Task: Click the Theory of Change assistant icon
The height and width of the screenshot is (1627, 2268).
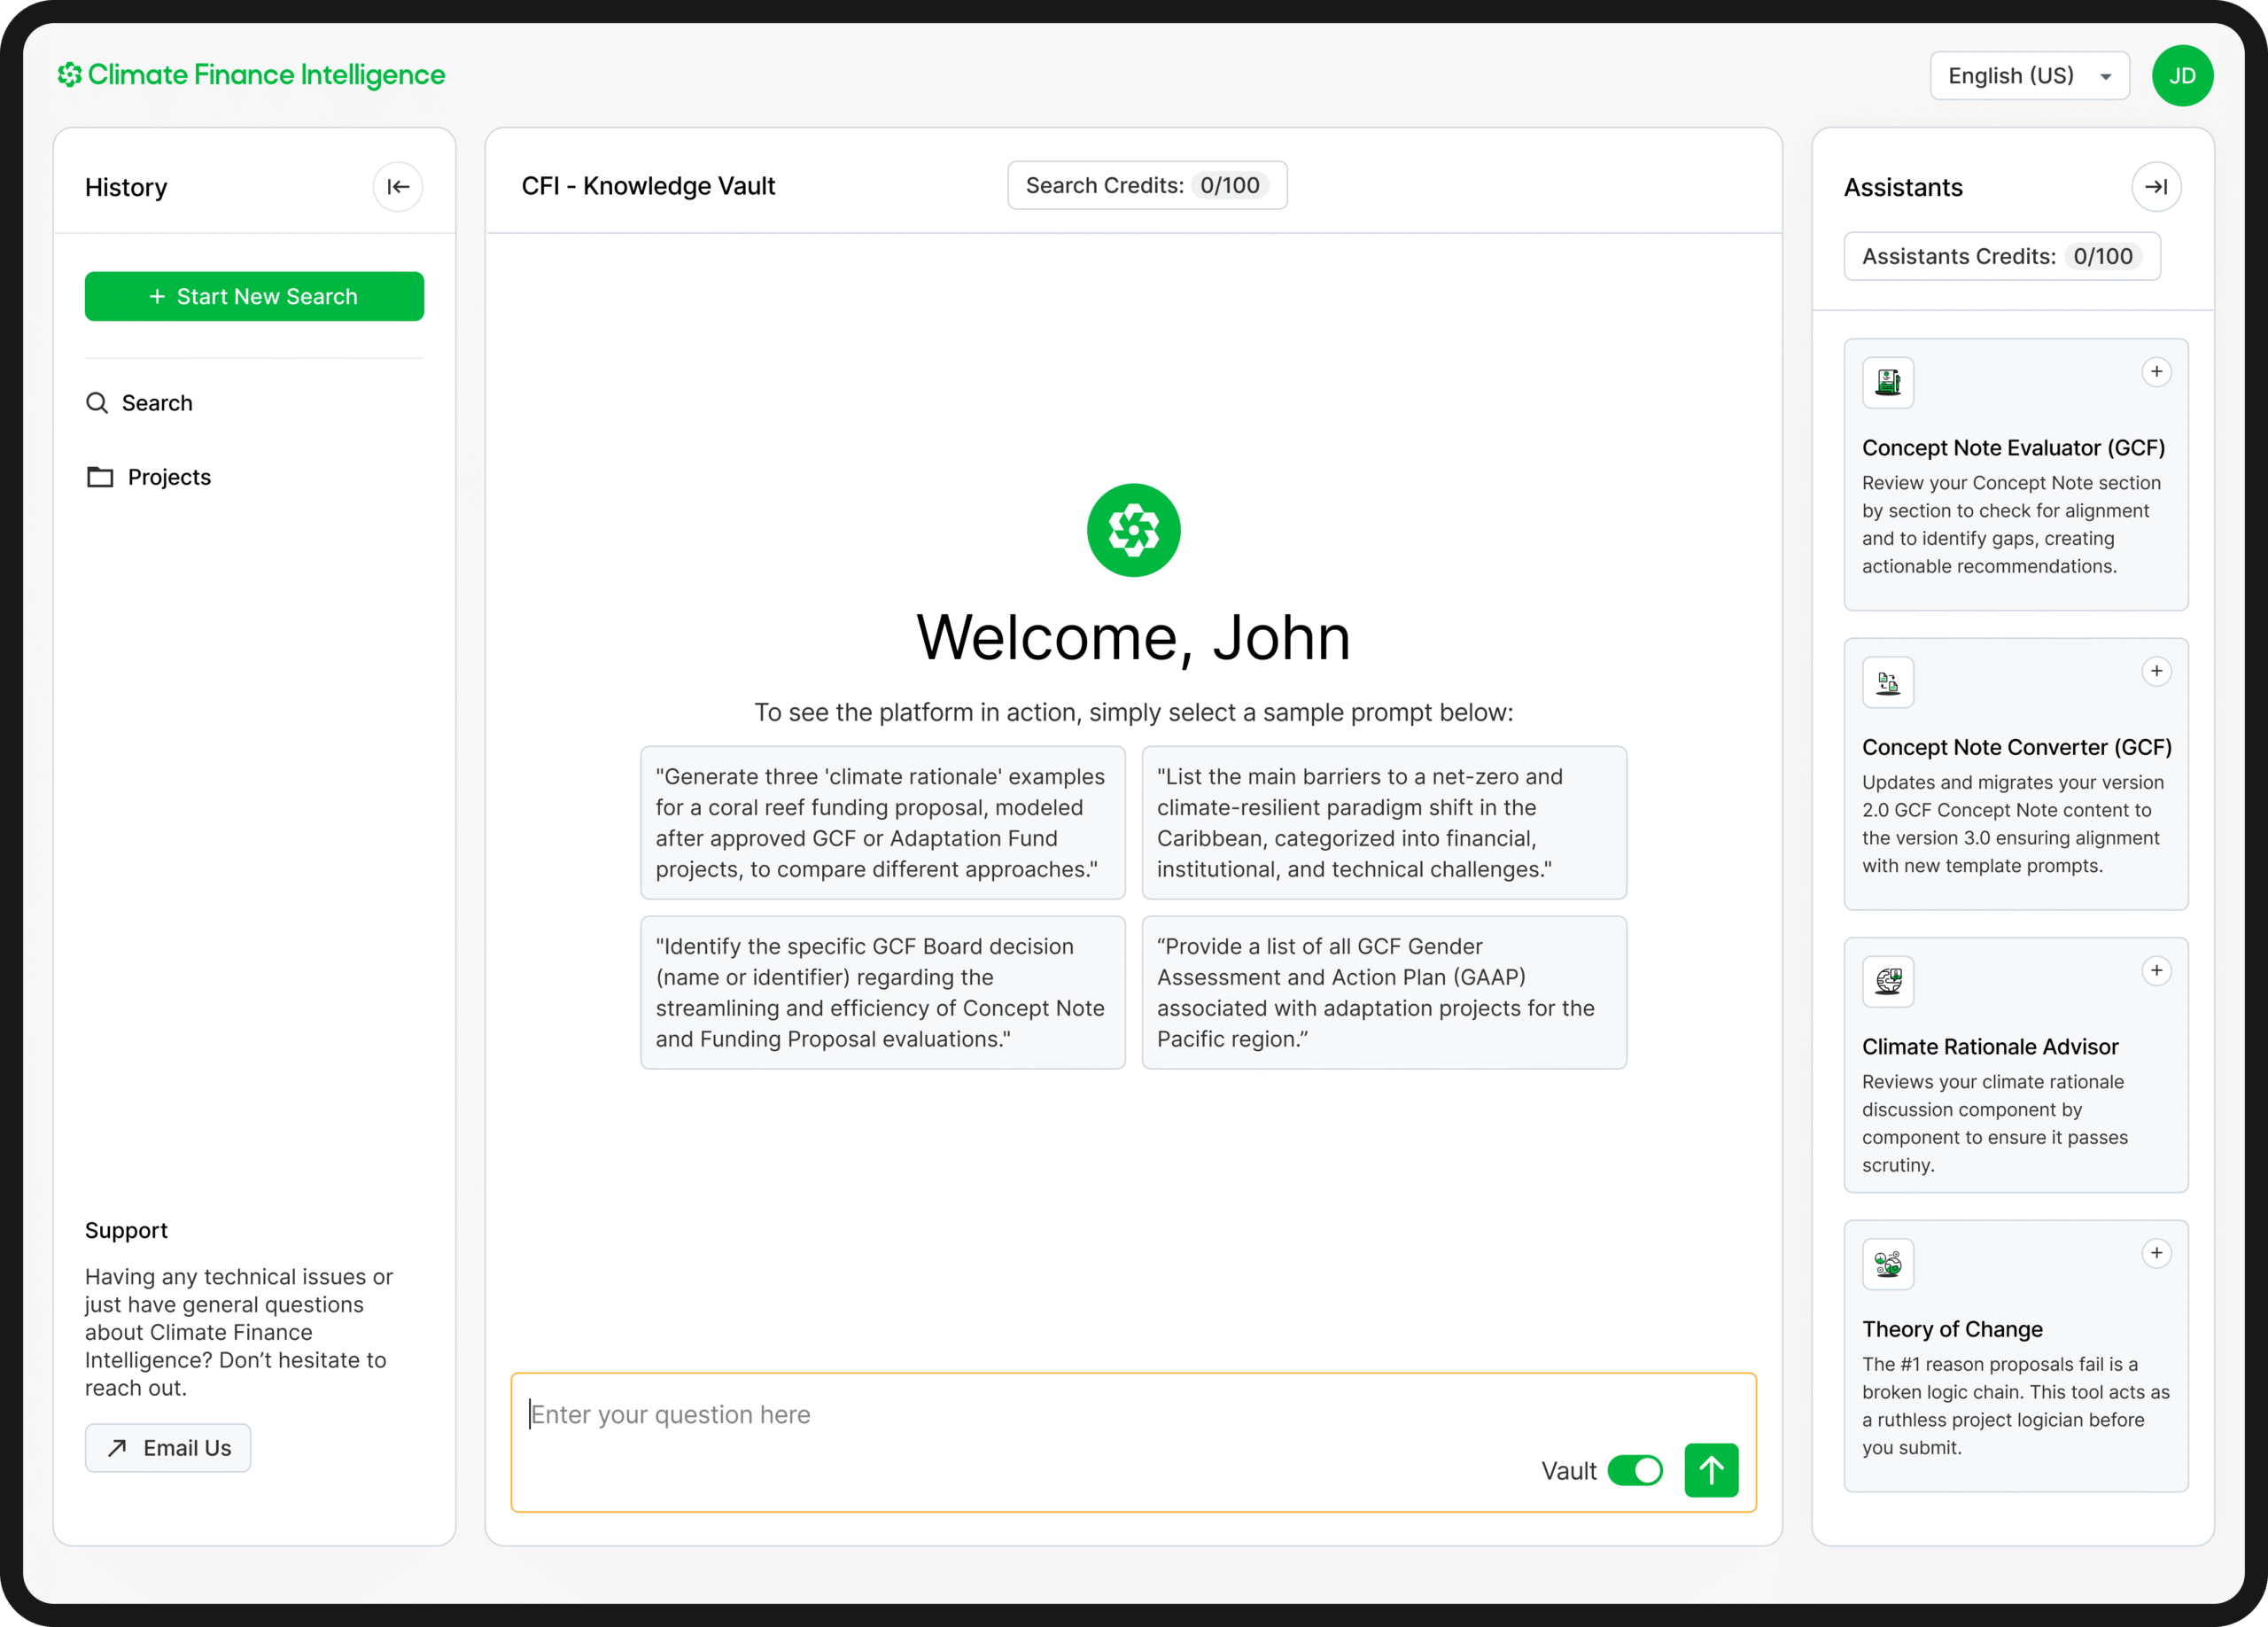Action: coord(1887,1264)
